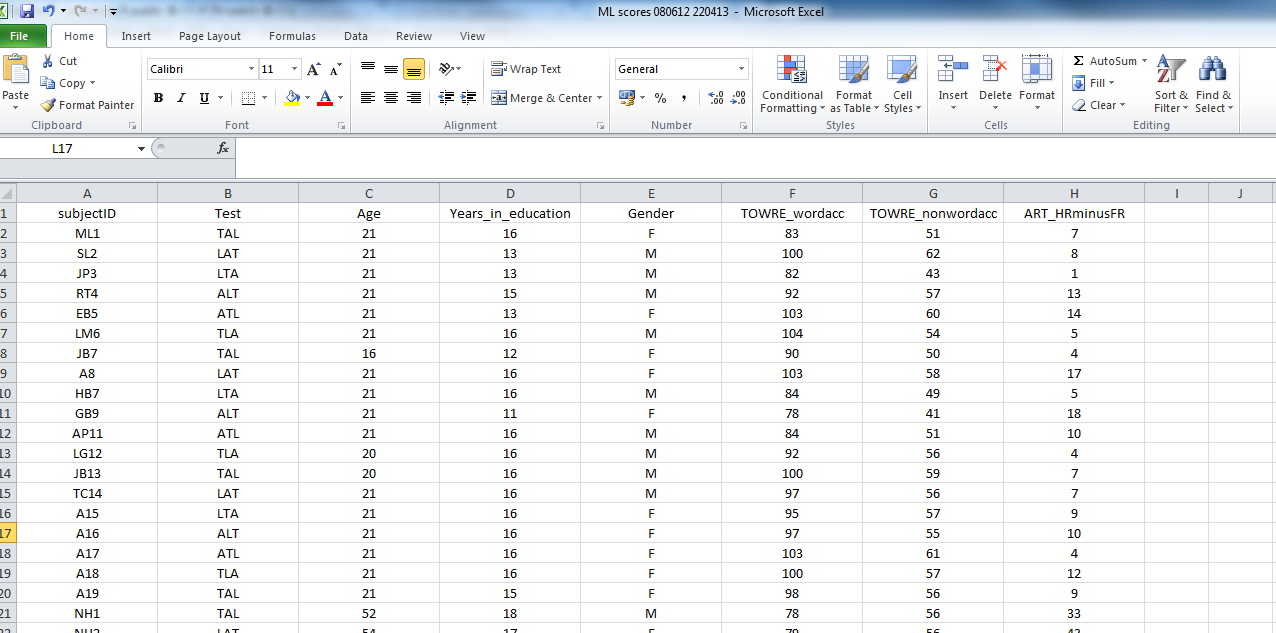Switch to the Formulas tab
The height and width of the screenshot is (633, 1276).
[x=292, y=36]
